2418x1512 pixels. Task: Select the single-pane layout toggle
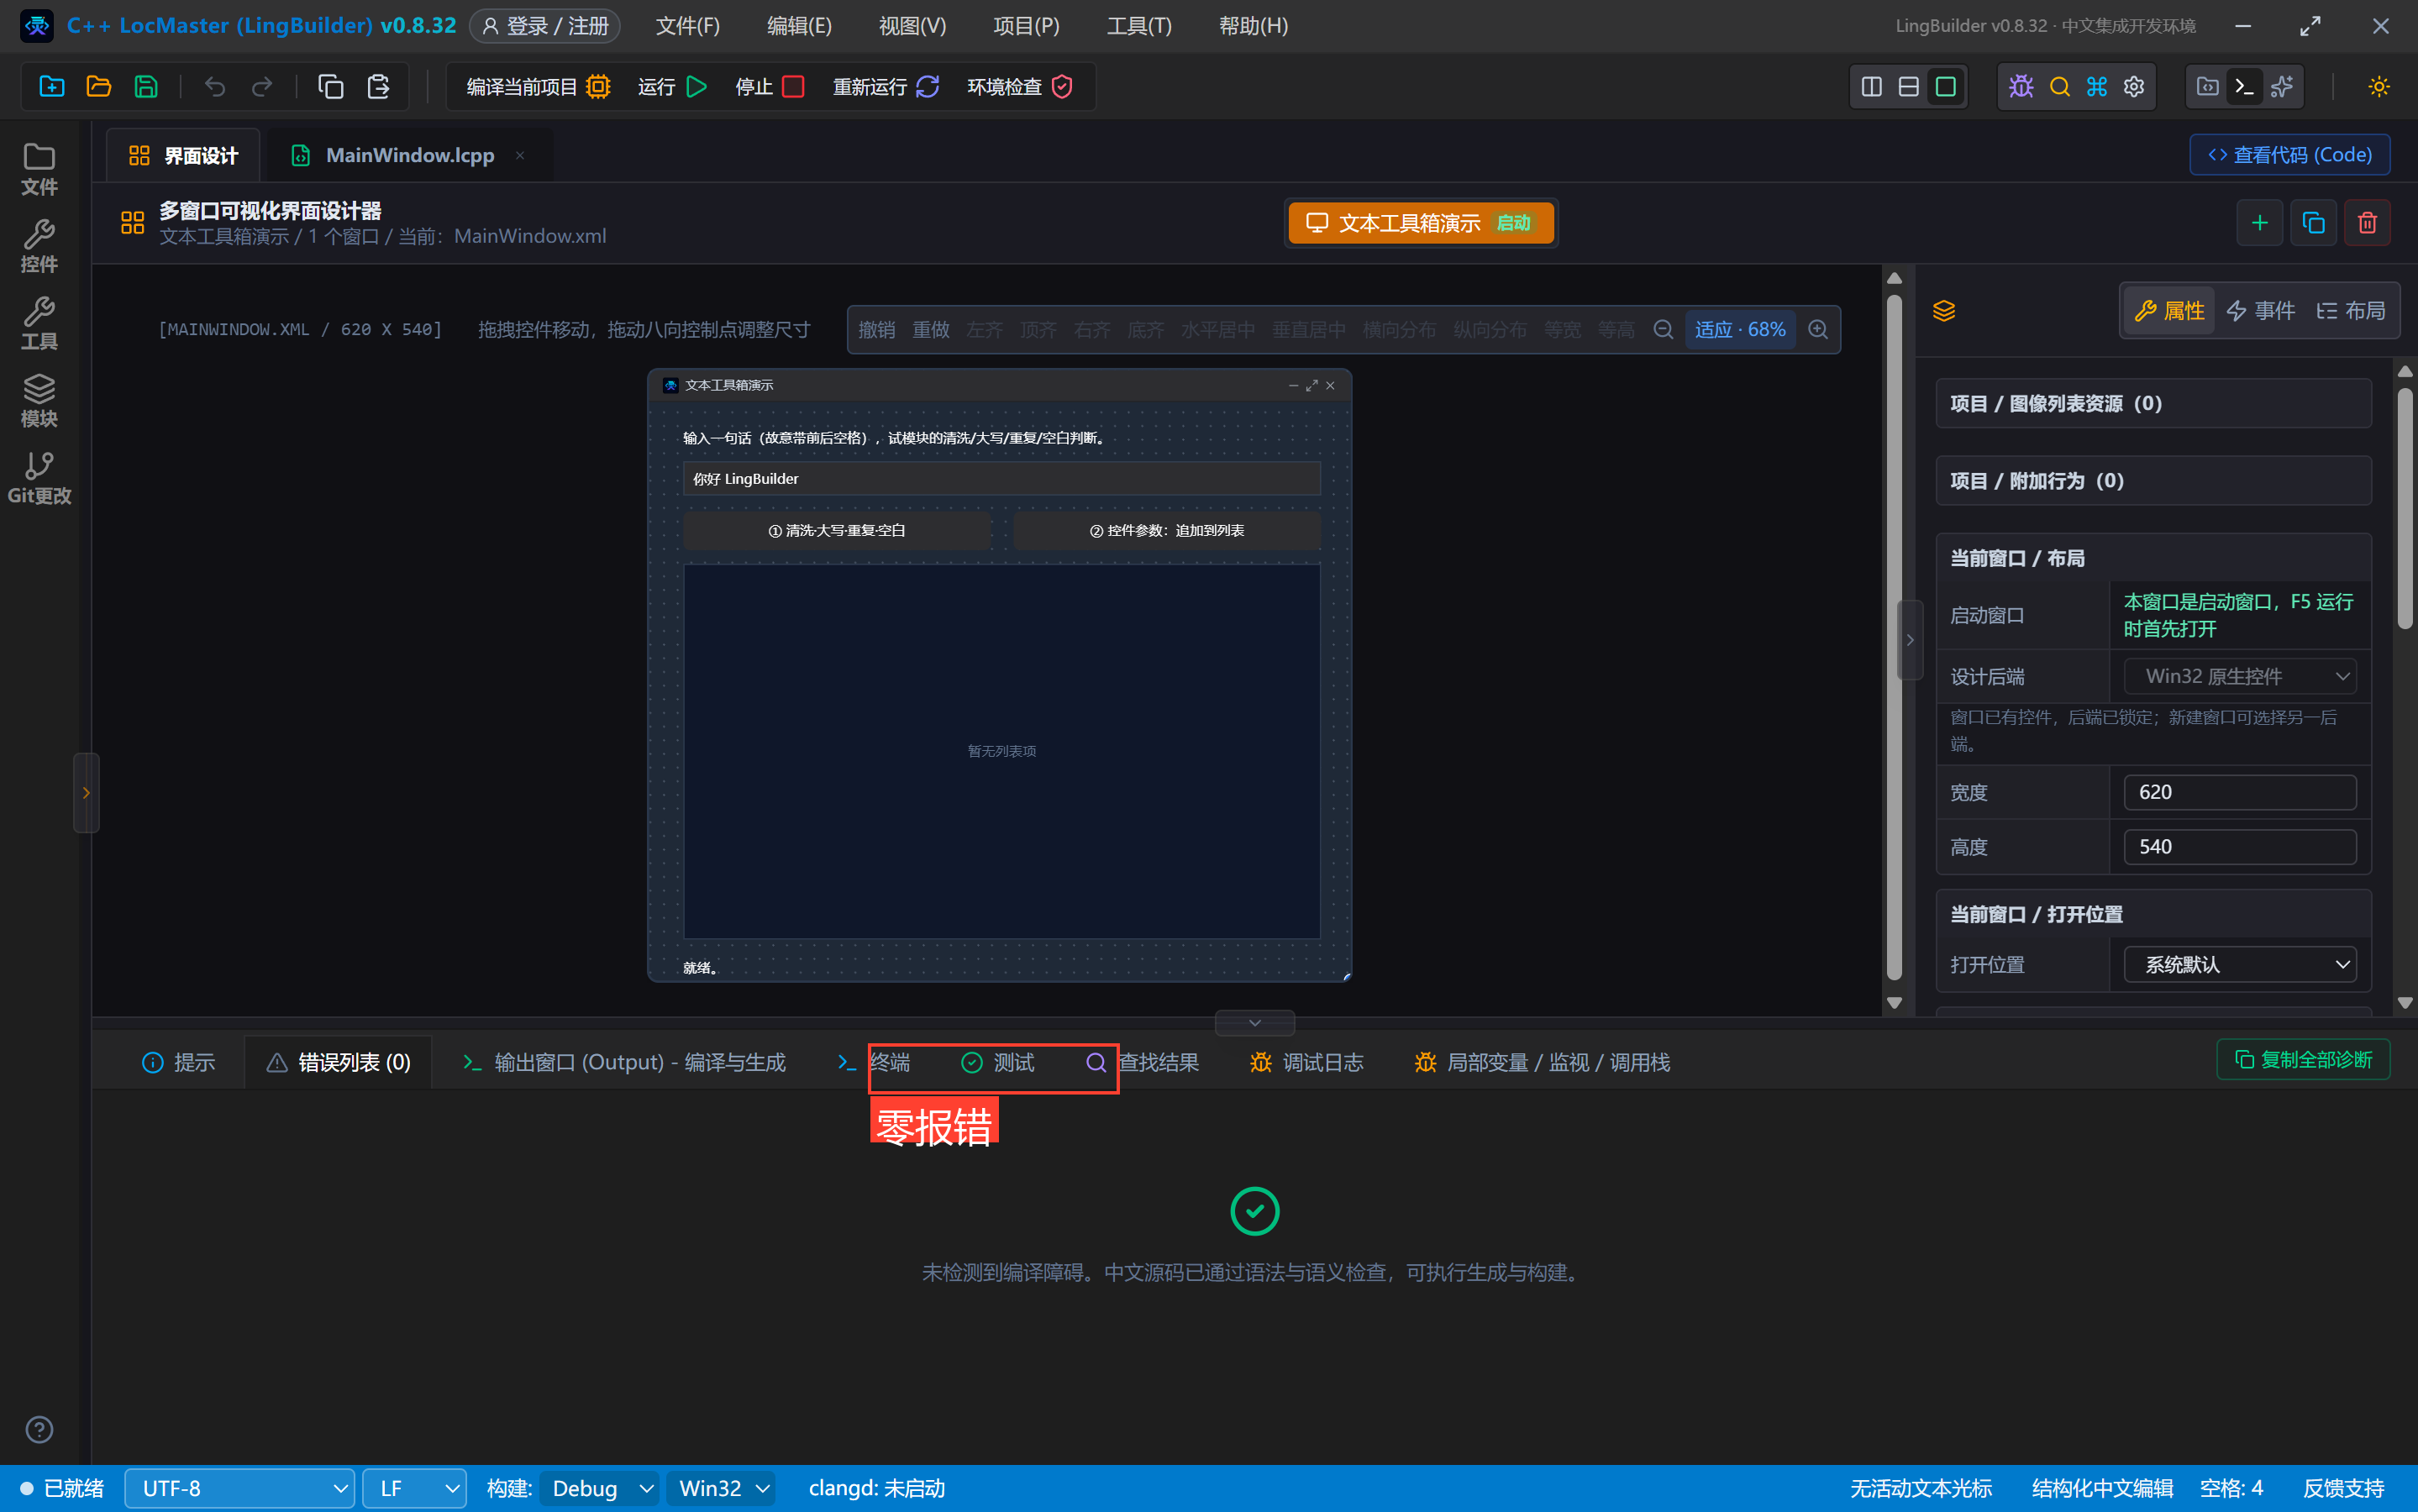pos(1945,86)
